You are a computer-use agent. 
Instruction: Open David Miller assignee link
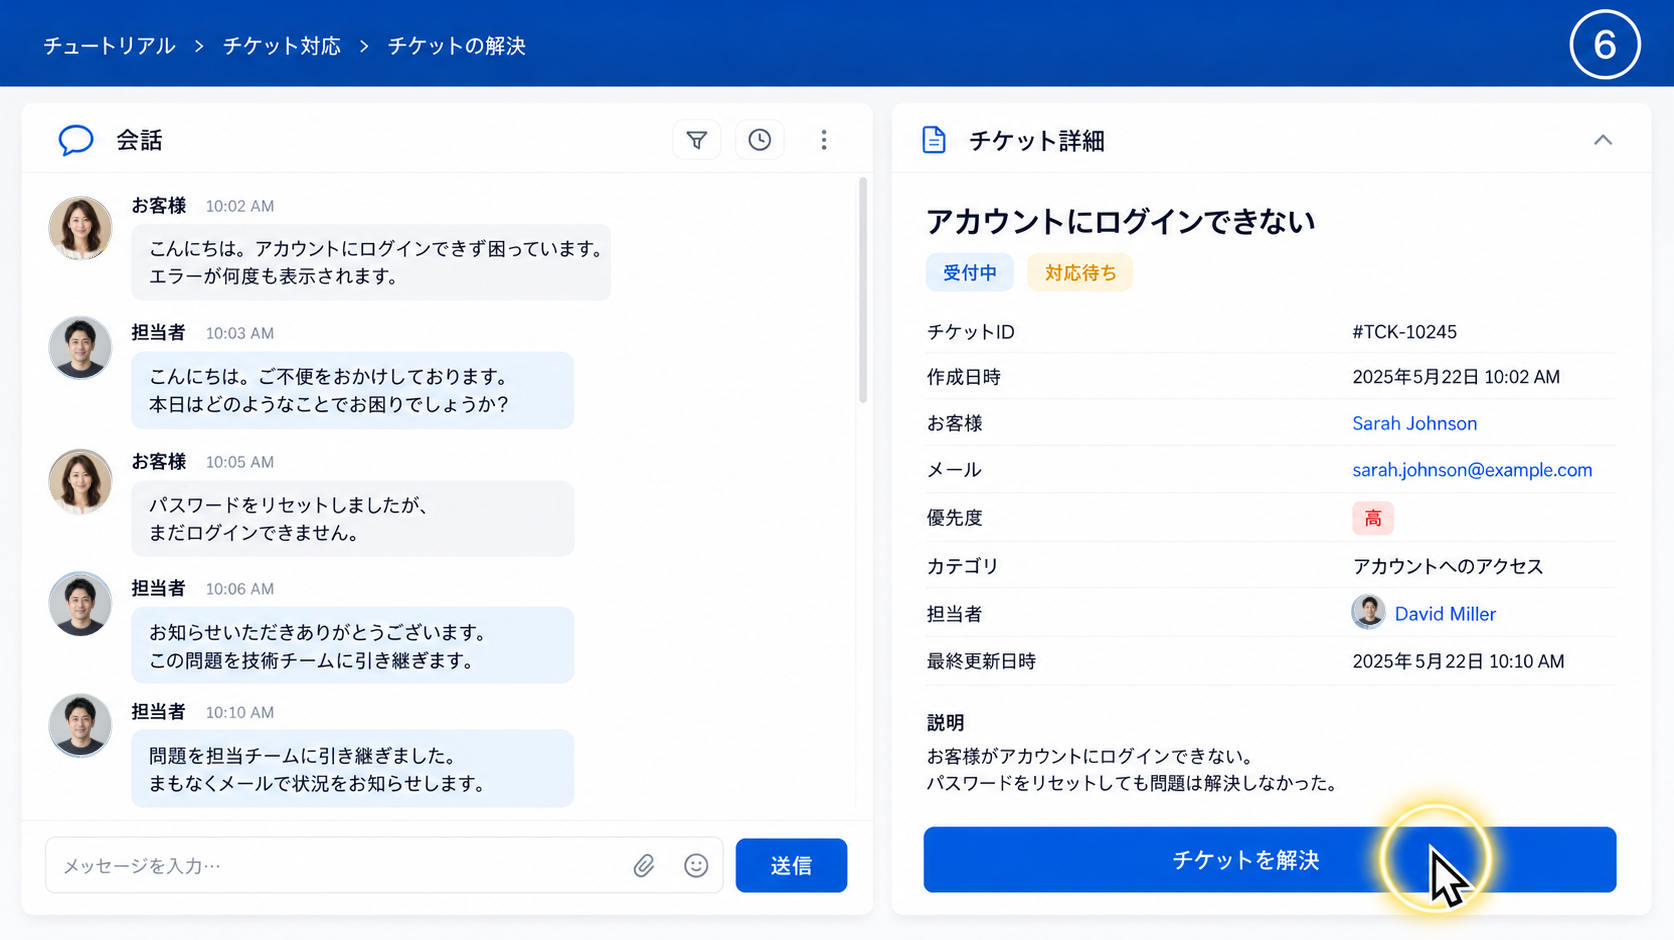[1445, 614]
